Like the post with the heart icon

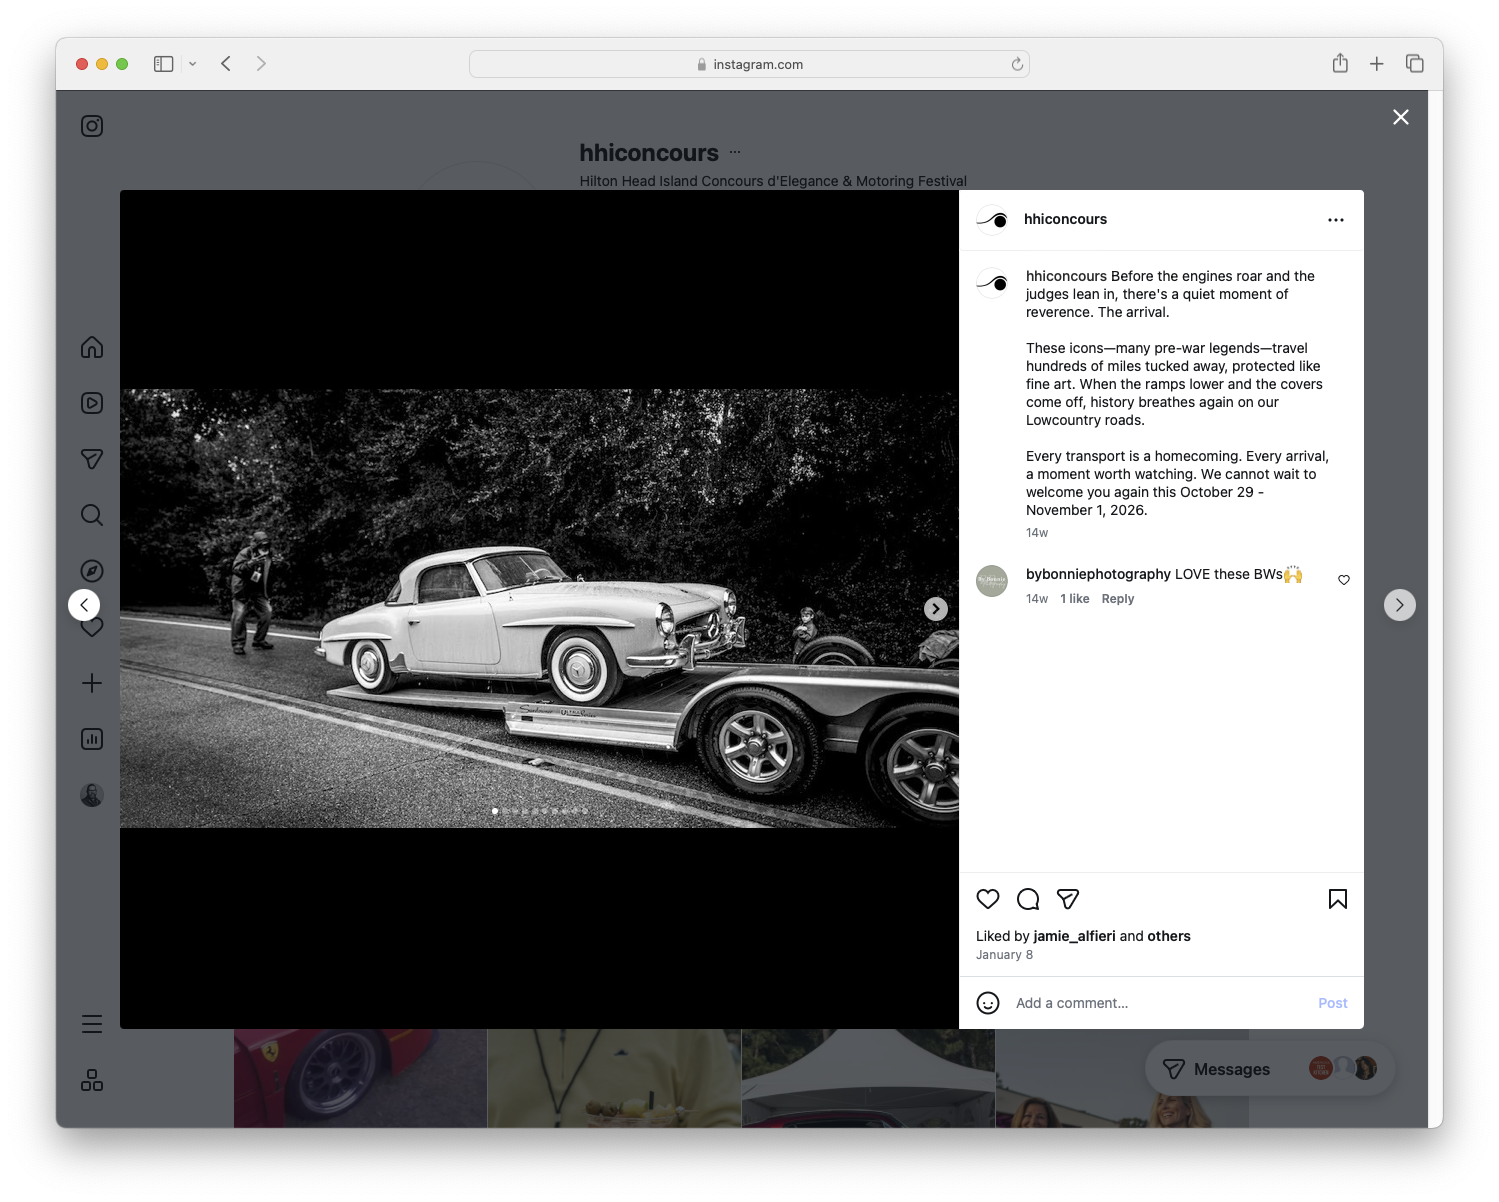(x=987, y=899)
